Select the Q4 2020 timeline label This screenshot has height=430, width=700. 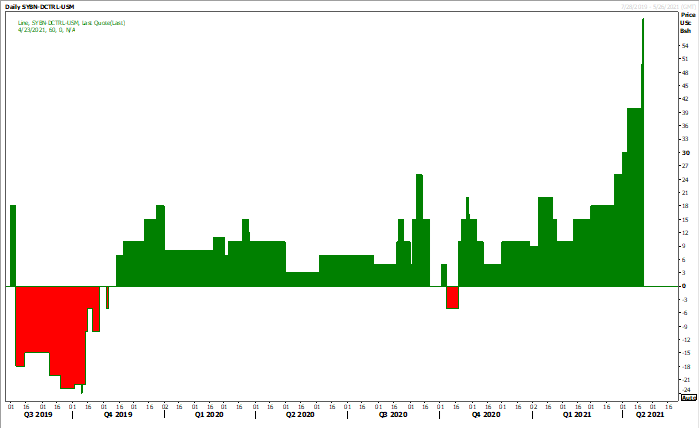tap(486, 414)
